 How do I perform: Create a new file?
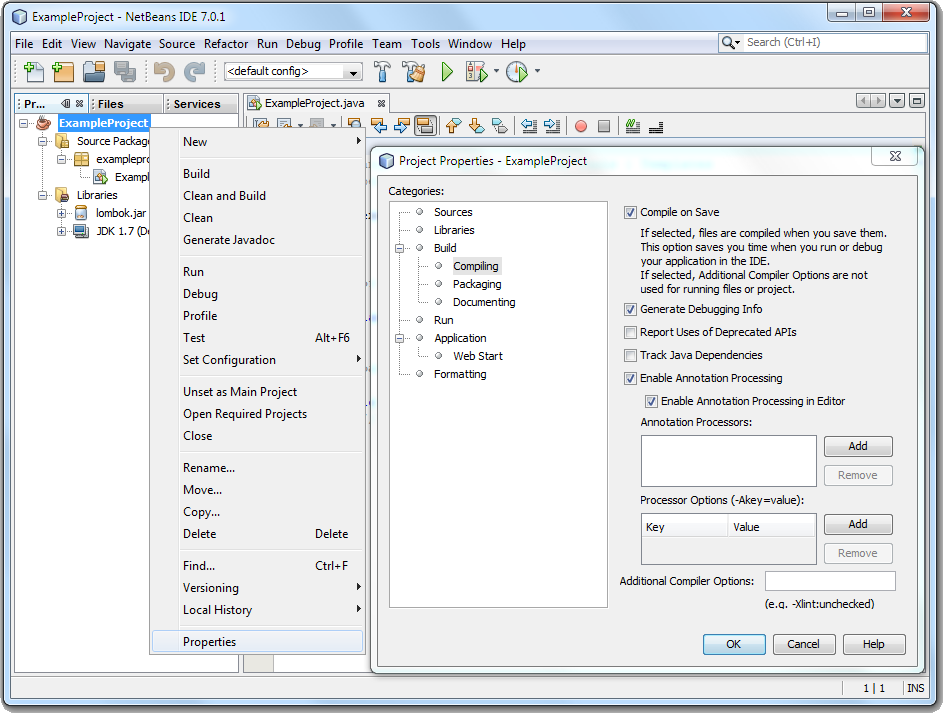click(32, 71)
